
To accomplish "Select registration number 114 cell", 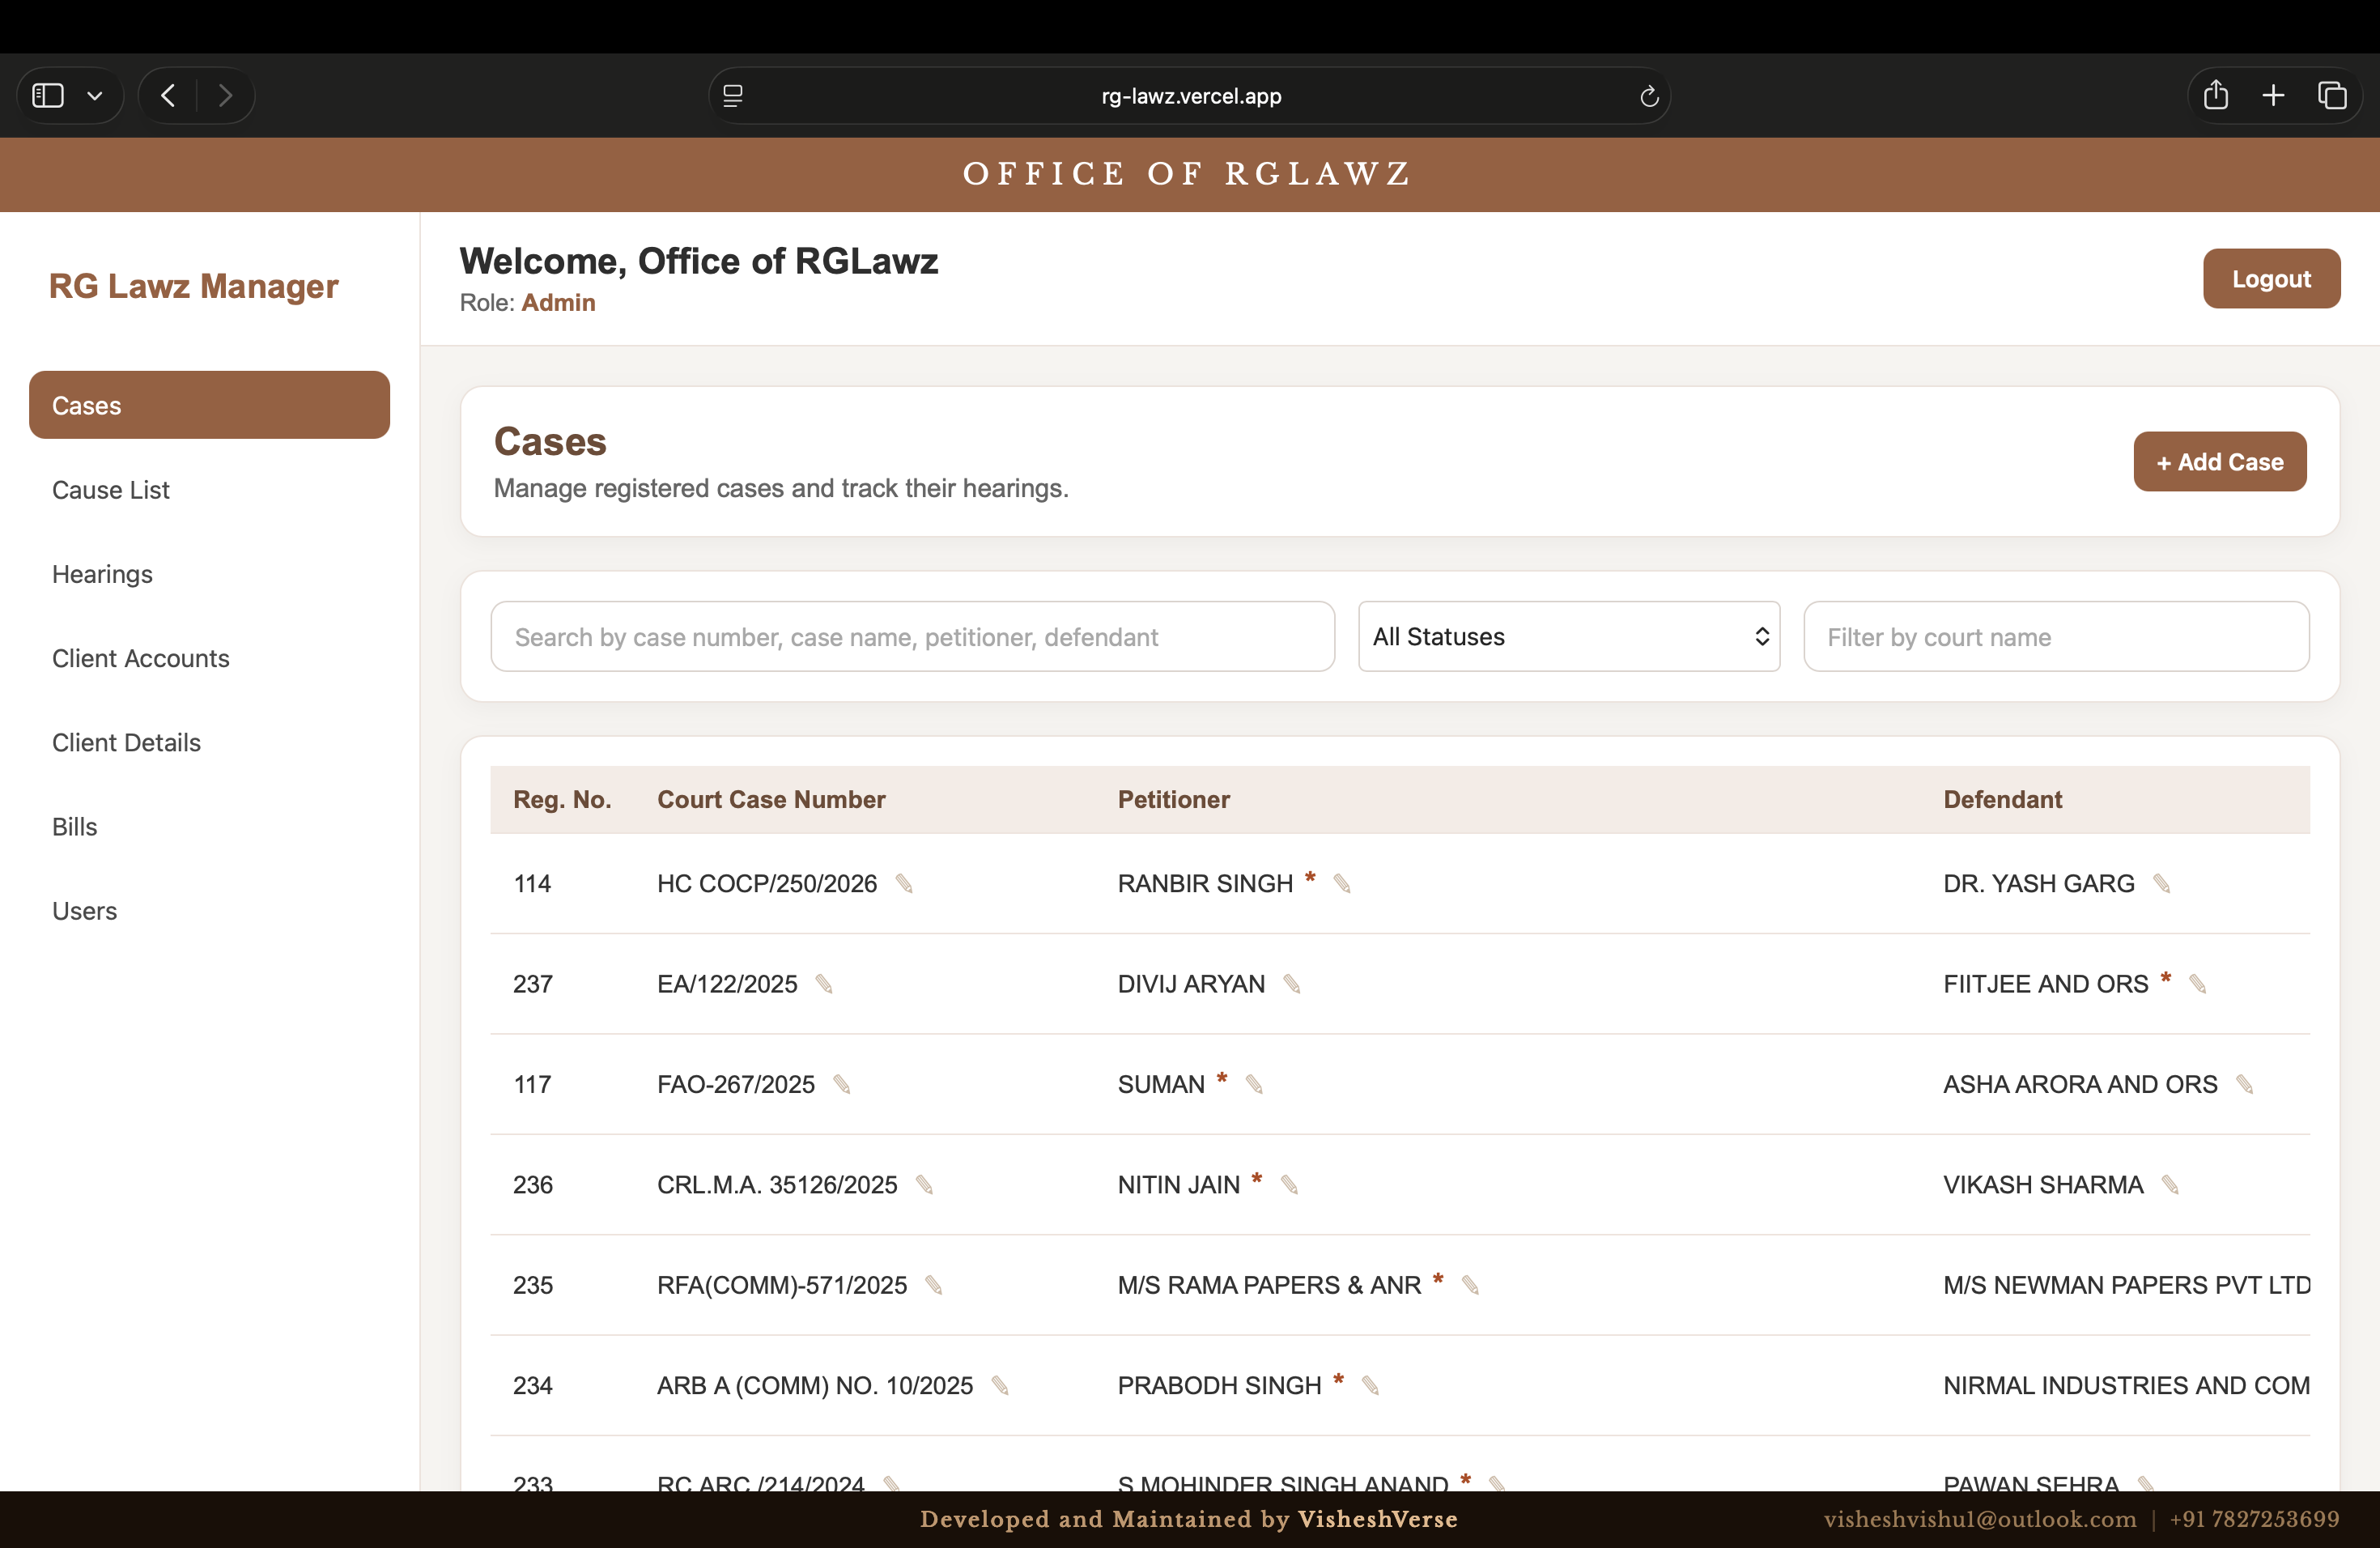I will [532, 884].
